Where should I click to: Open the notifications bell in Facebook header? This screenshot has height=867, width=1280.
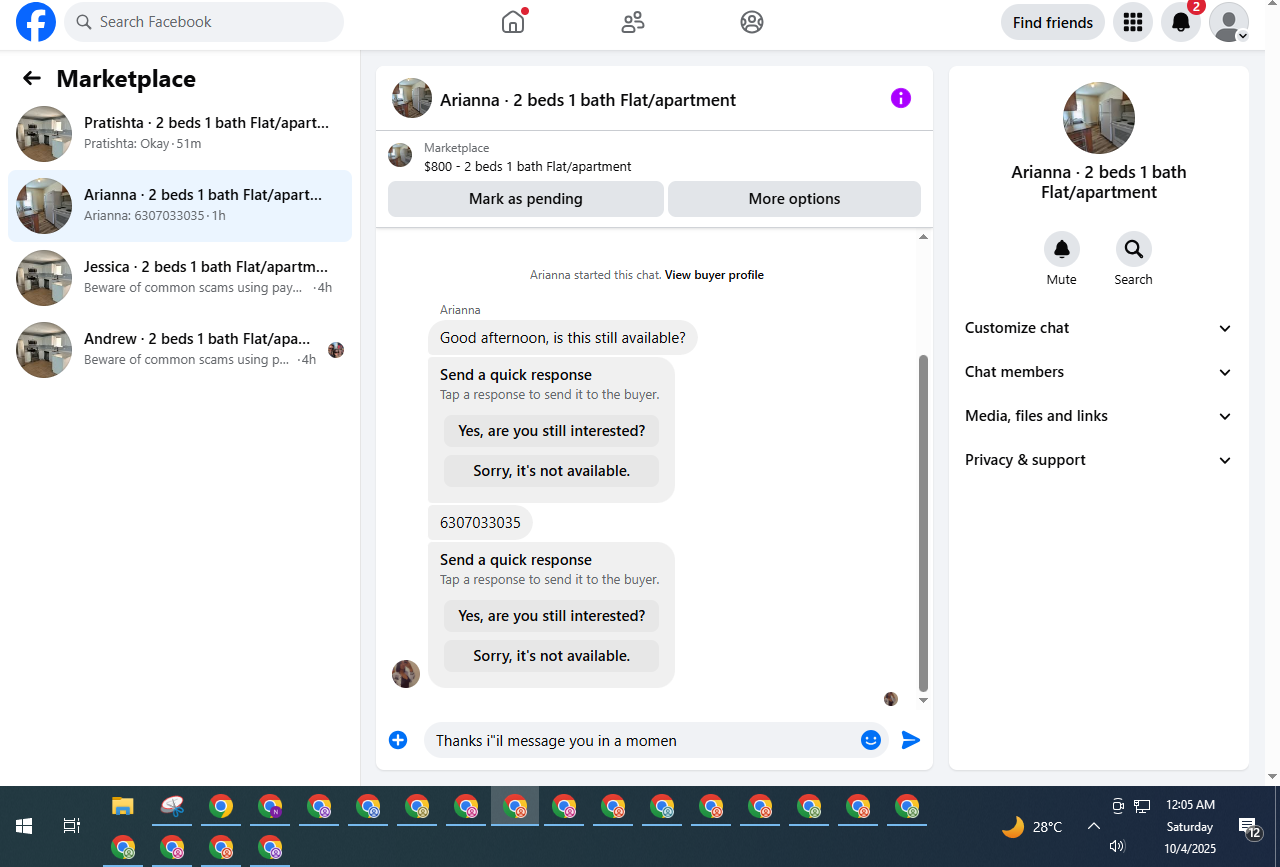[1181, 22]
